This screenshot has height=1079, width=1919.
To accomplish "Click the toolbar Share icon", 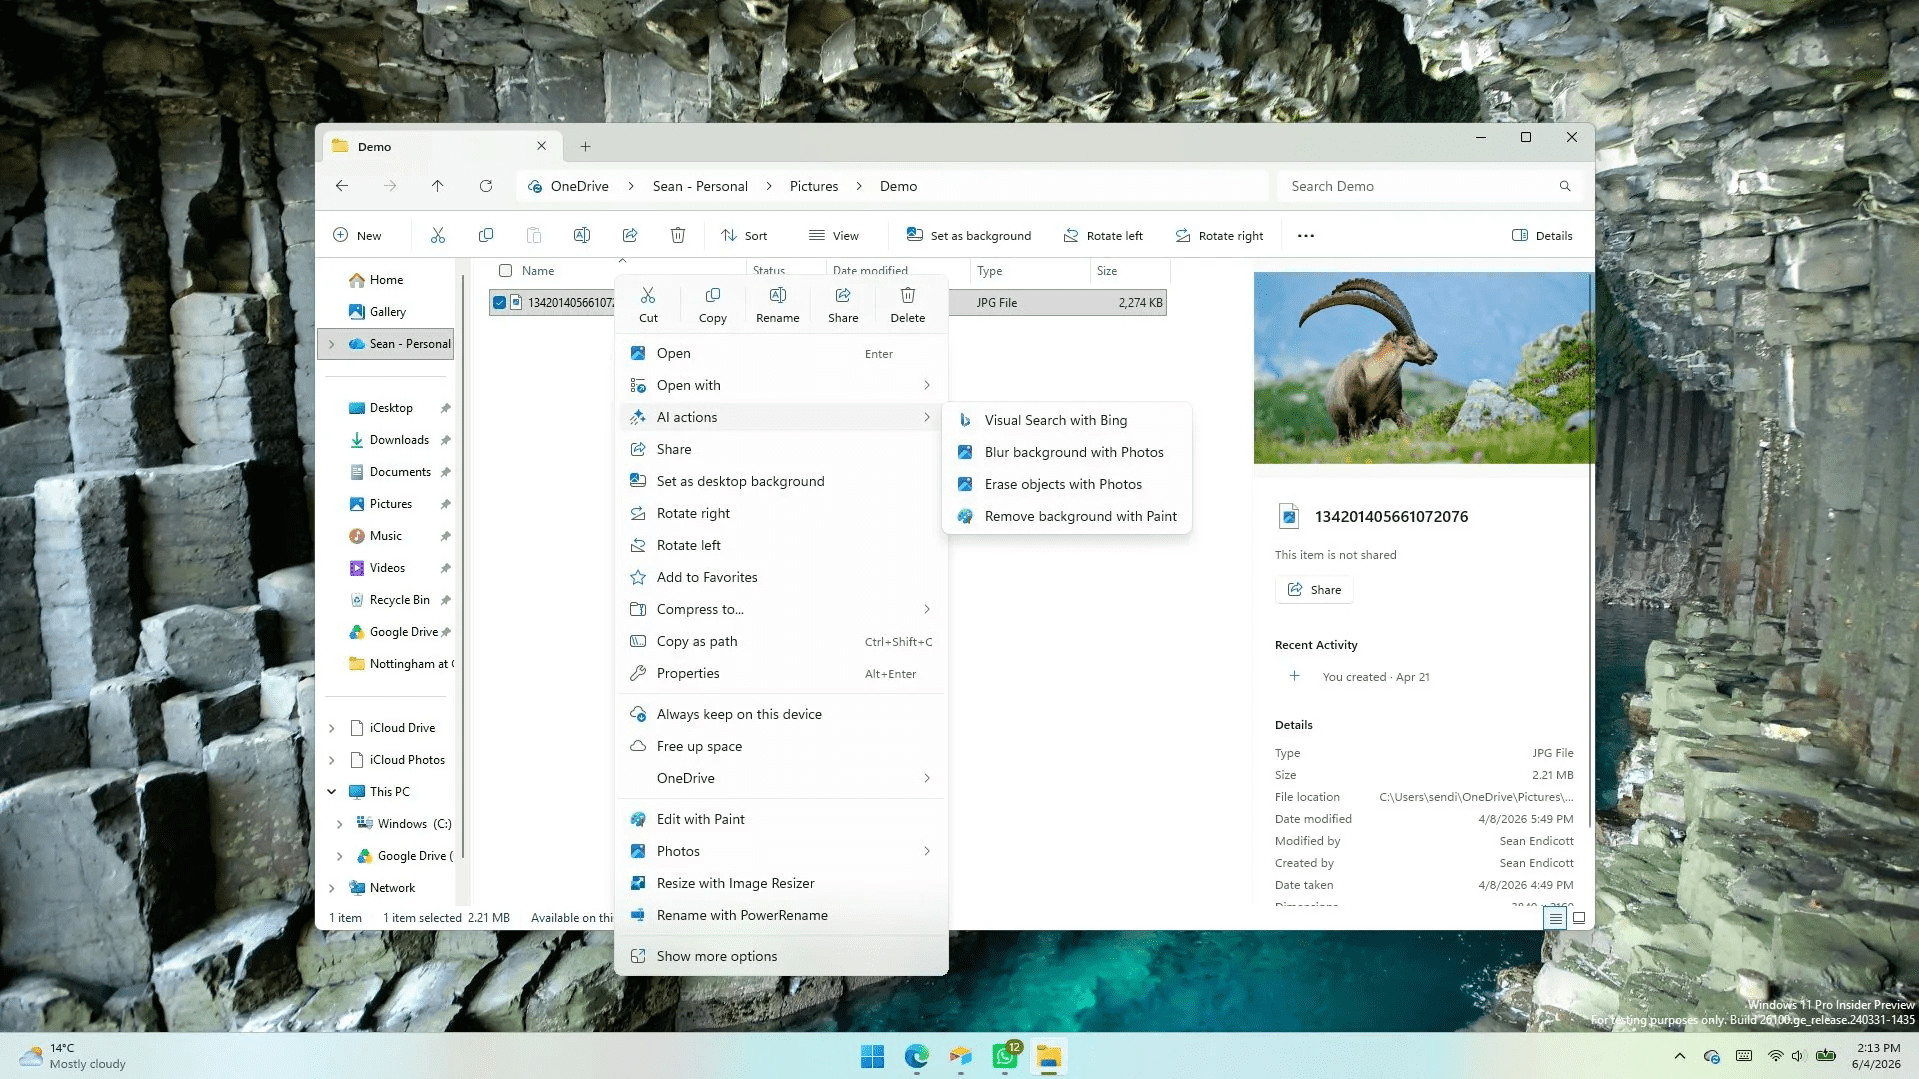I will [630, 235].
